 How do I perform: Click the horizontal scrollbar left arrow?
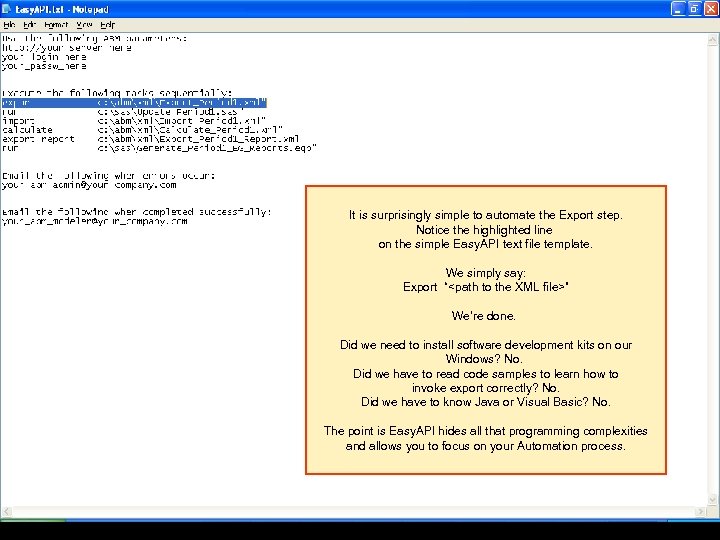point(6,511)
